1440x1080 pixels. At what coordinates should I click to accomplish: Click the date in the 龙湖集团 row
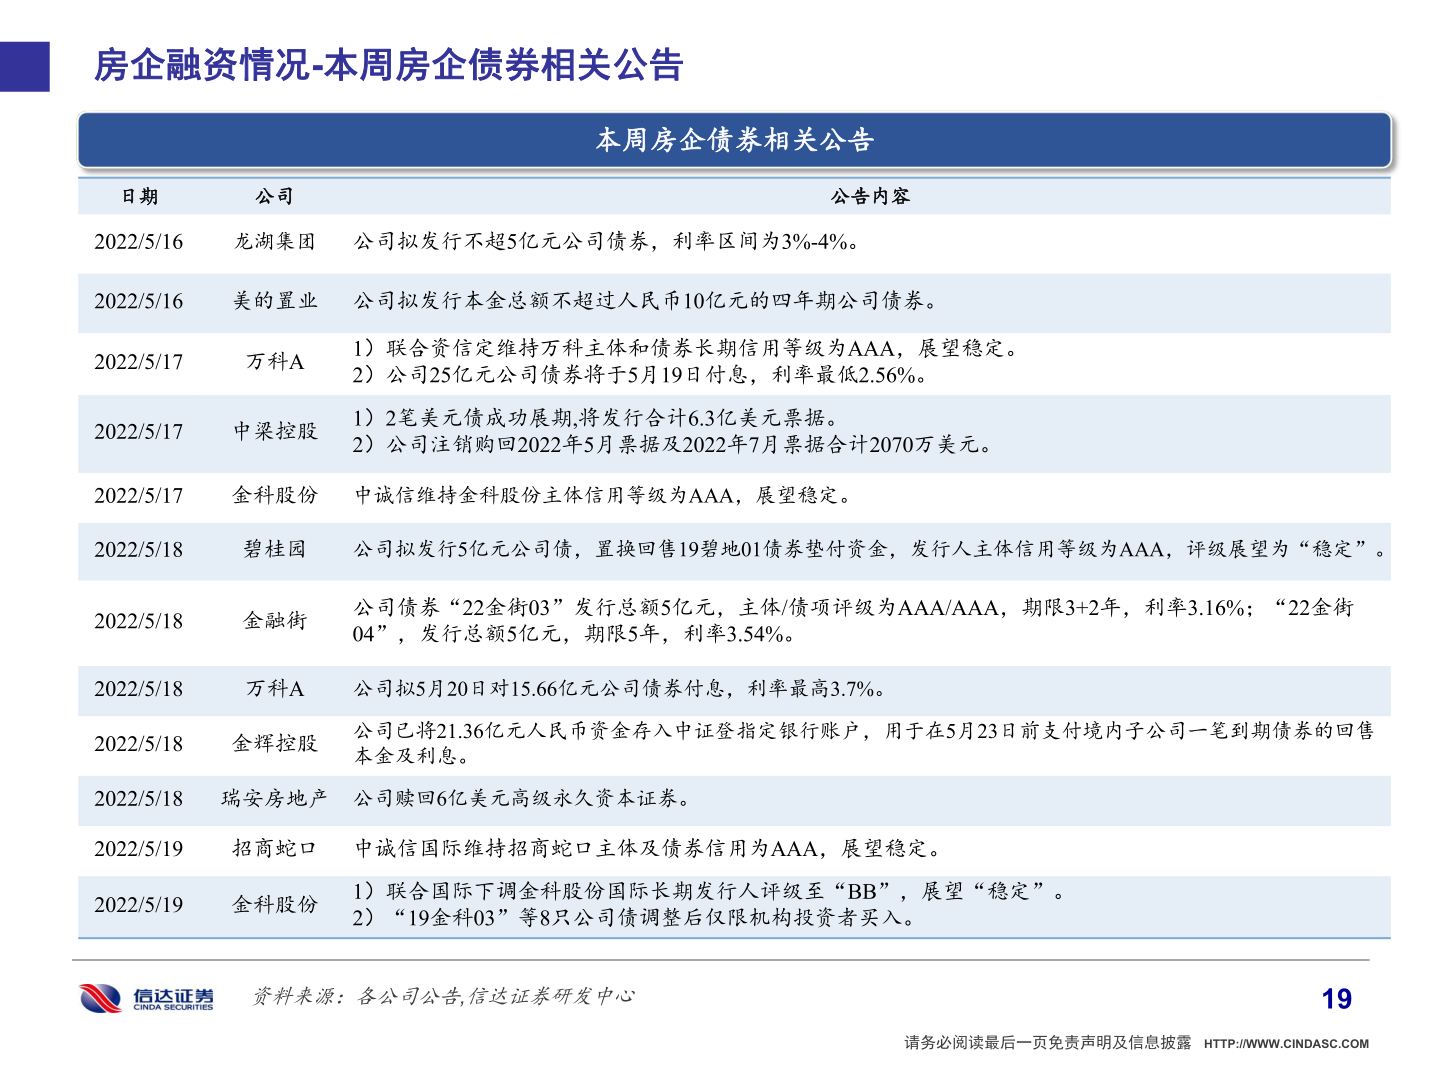pos(139,242)
